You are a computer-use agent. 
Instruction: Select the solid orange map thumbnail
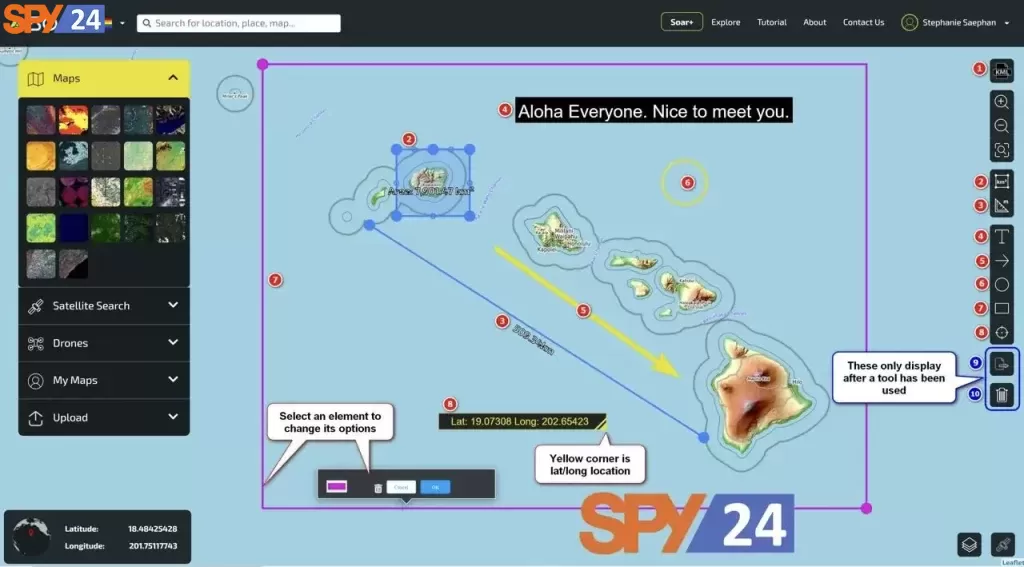click(40, 156)
